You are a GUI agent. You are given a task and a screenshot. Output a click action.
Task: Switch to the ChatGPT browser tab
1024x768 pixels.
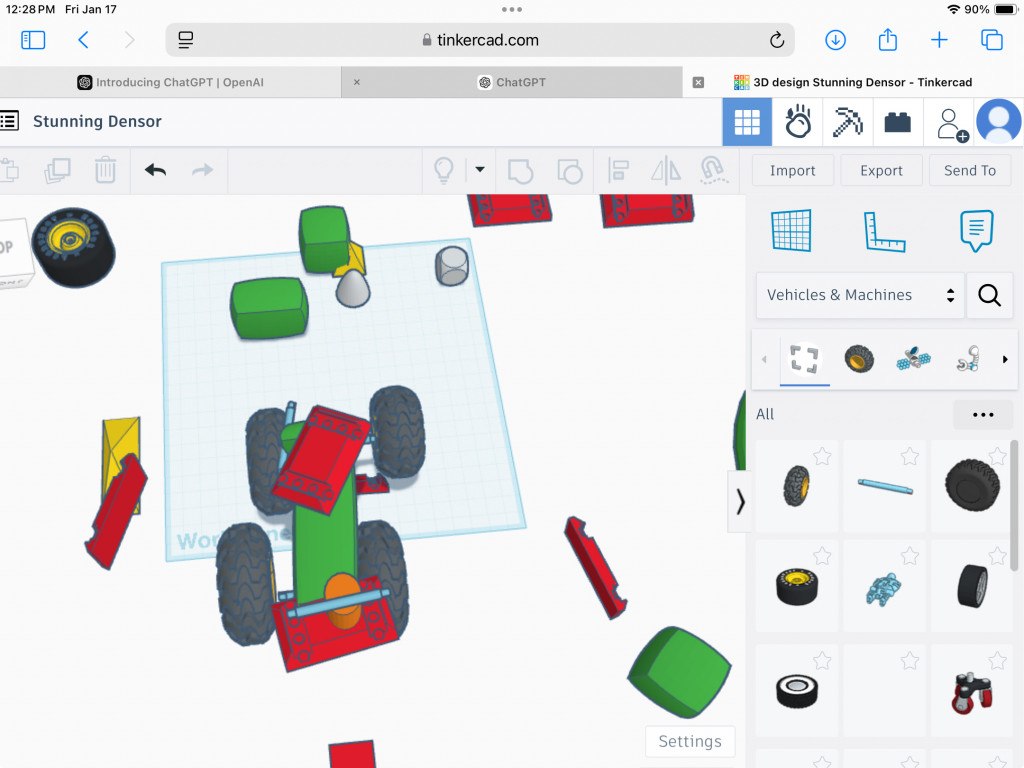pyautogui.click(x=520, y=82)
